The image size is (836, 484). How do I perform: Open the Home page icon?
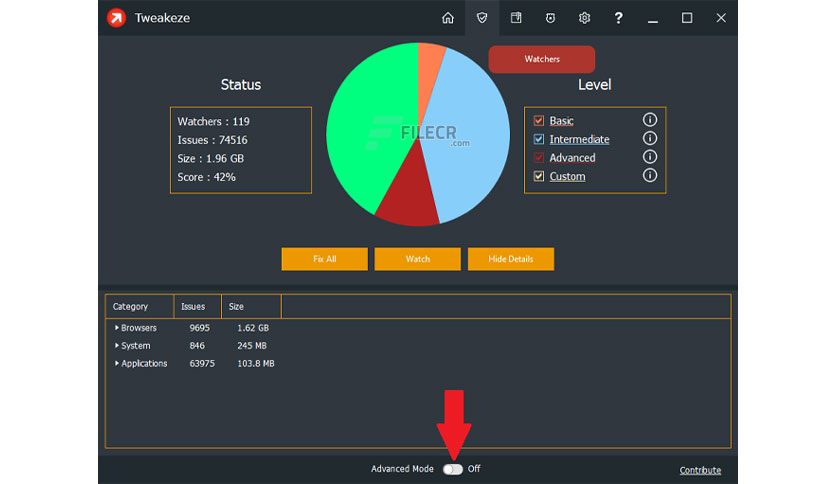click(448, 18)
